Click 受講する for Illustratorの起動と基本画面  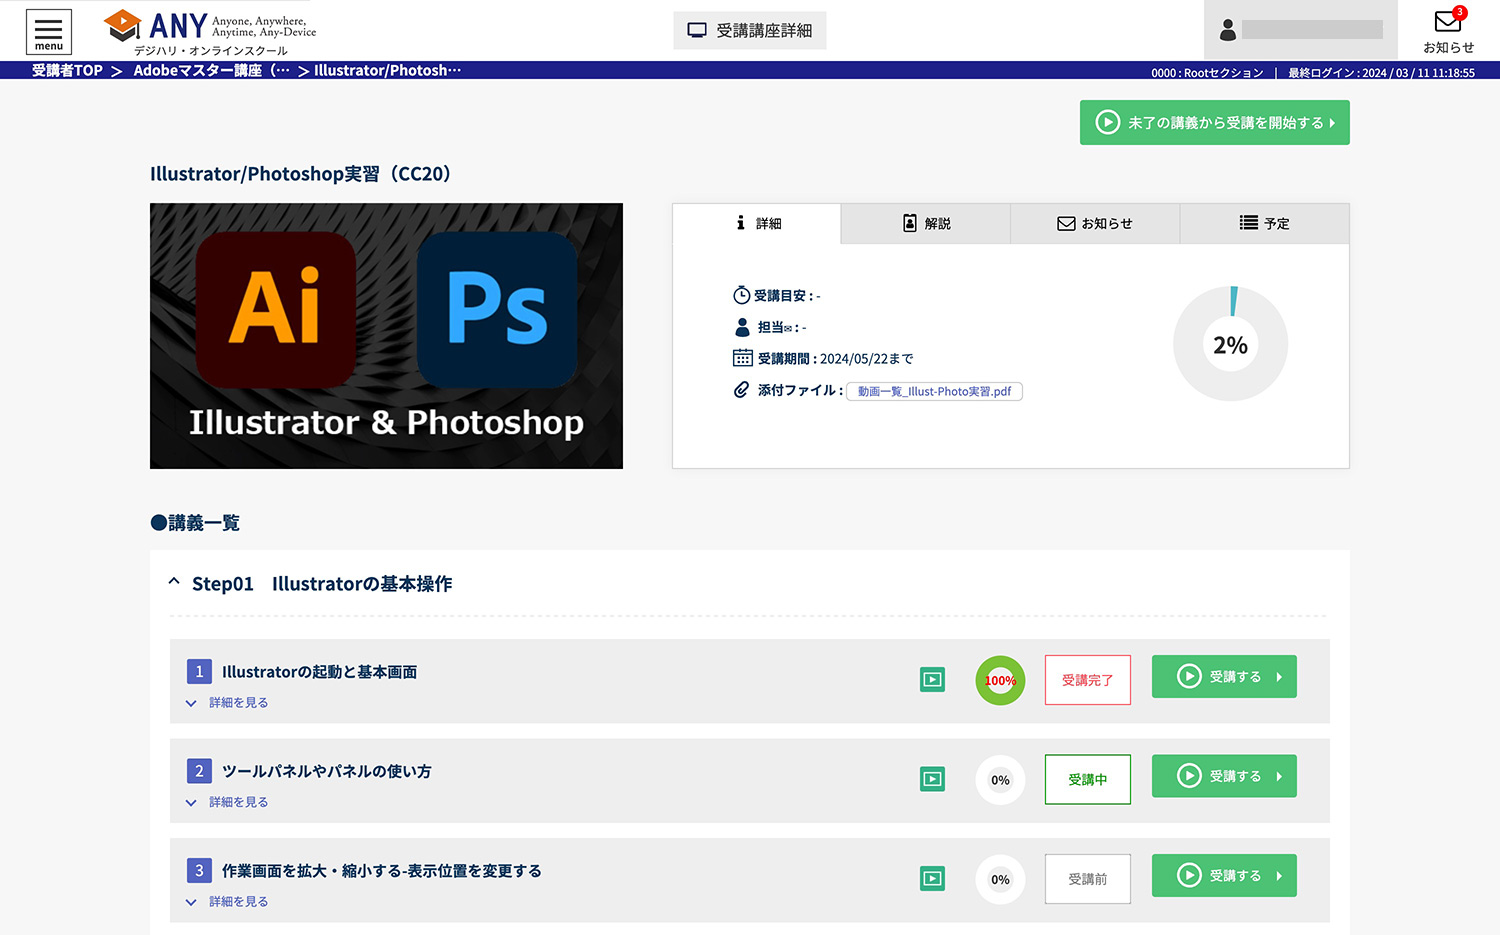[1224, 677]
